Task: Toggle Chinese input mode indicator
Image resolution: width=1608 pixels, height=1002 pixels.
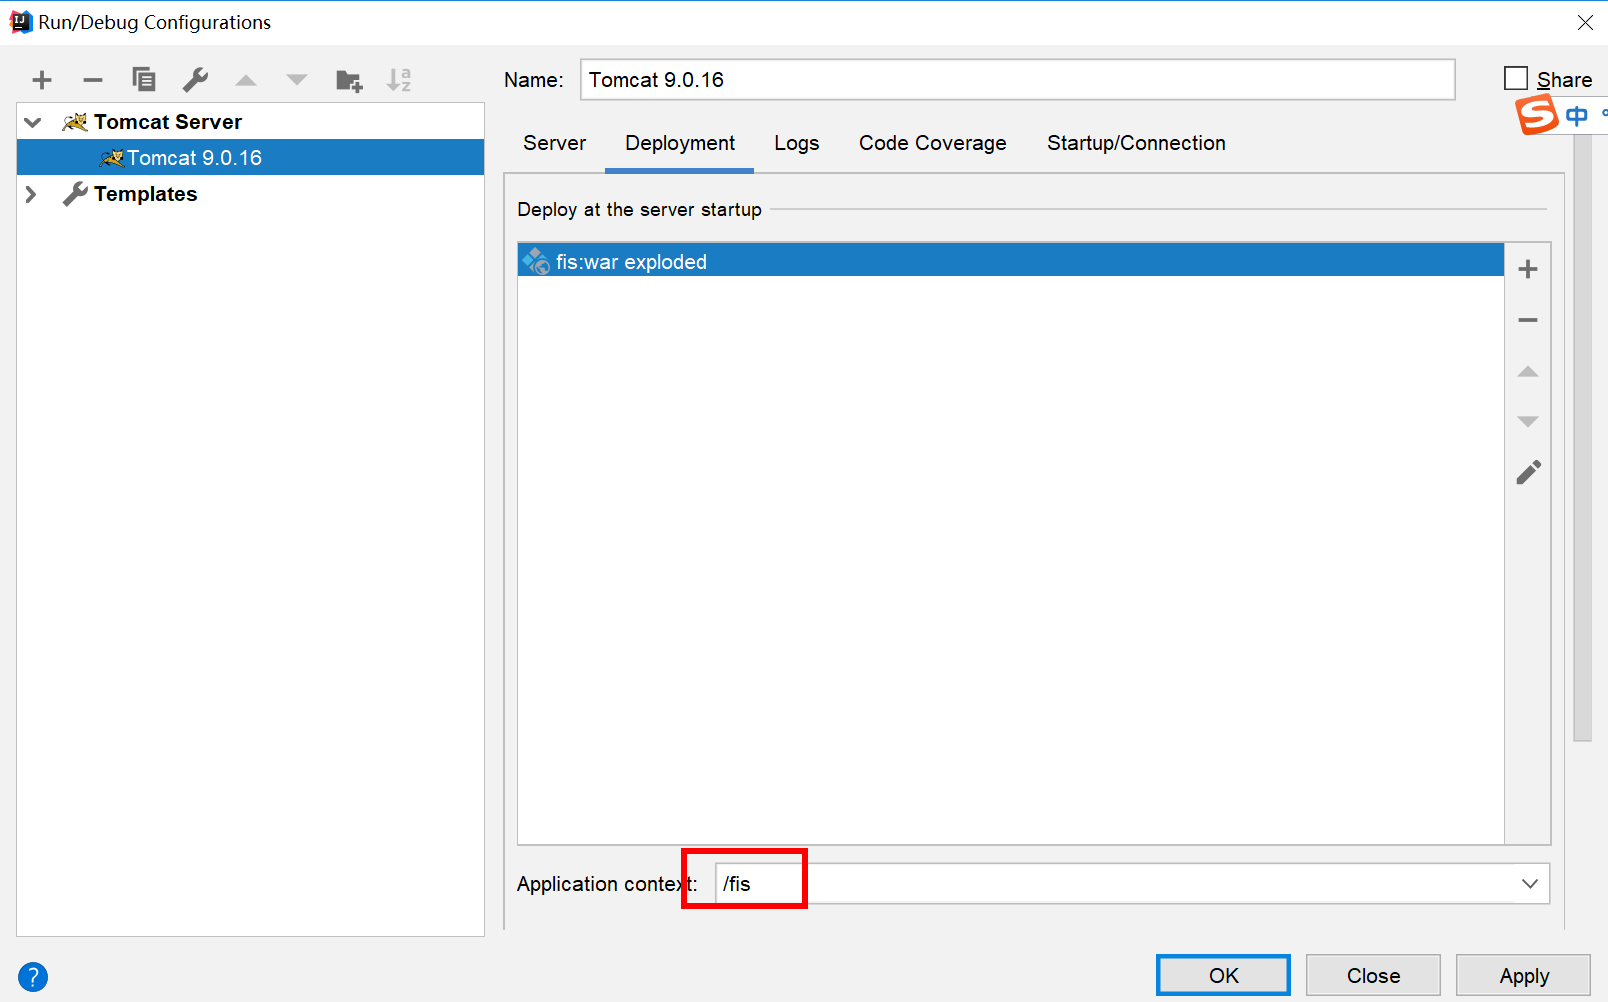Action: pyautogui.click(x=1577, y=116)
